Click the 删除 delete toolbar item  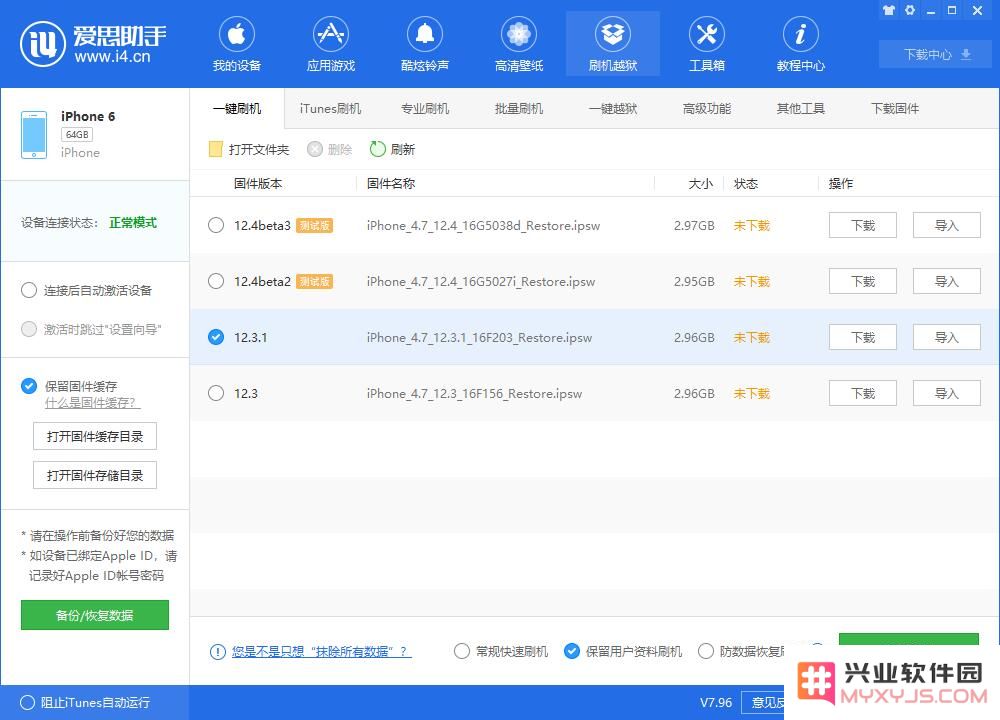[330, 149]
